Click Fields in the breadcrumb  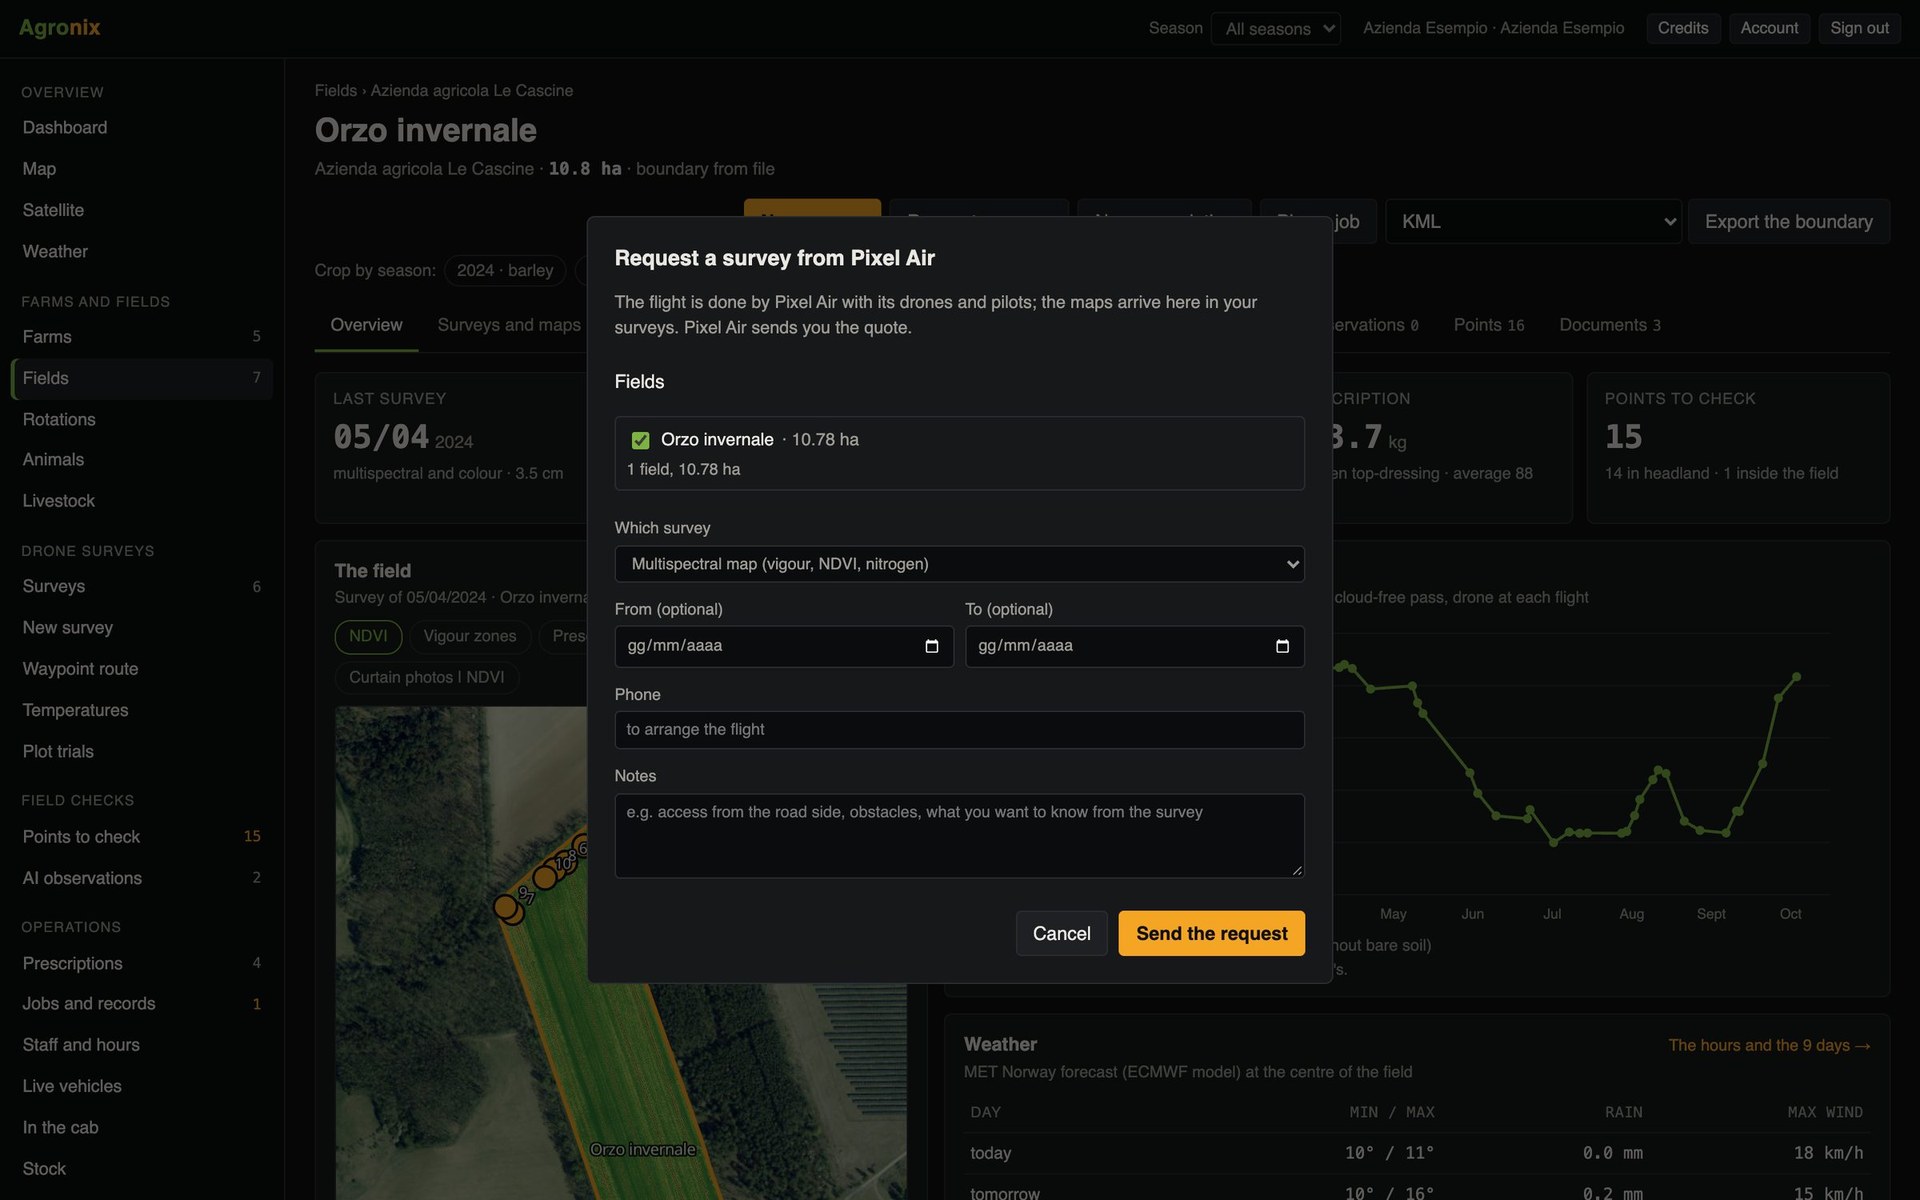(x=335, y=90)
